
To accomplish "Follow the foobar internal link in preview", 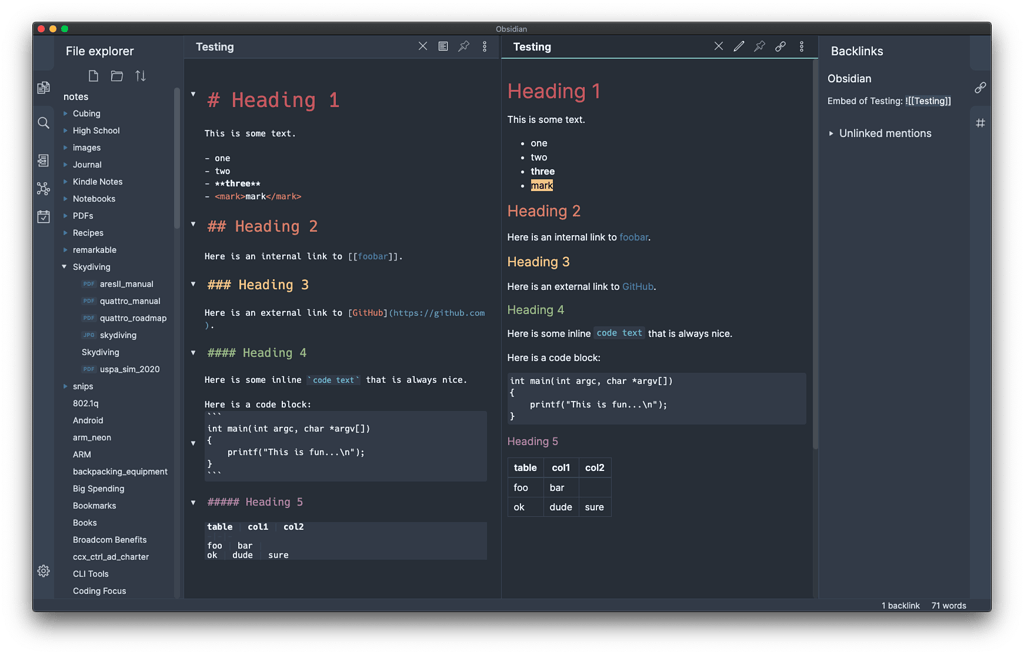I will point(633,237).
